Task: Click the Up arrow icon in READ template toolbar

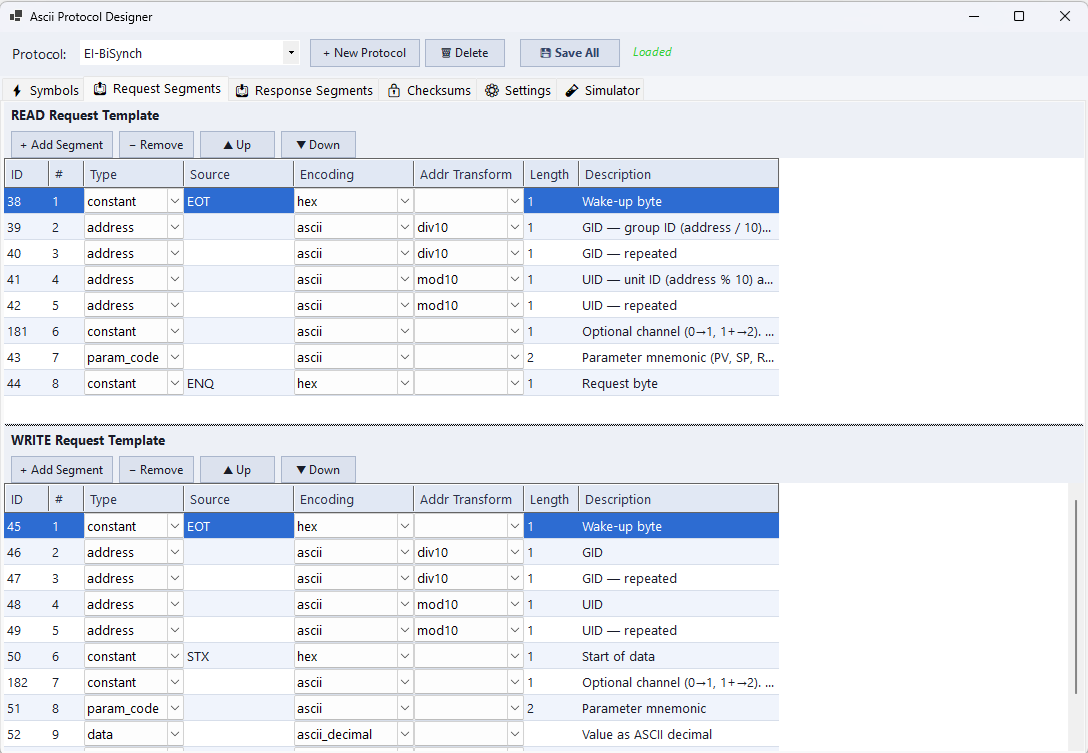Action: coord(228,144)
